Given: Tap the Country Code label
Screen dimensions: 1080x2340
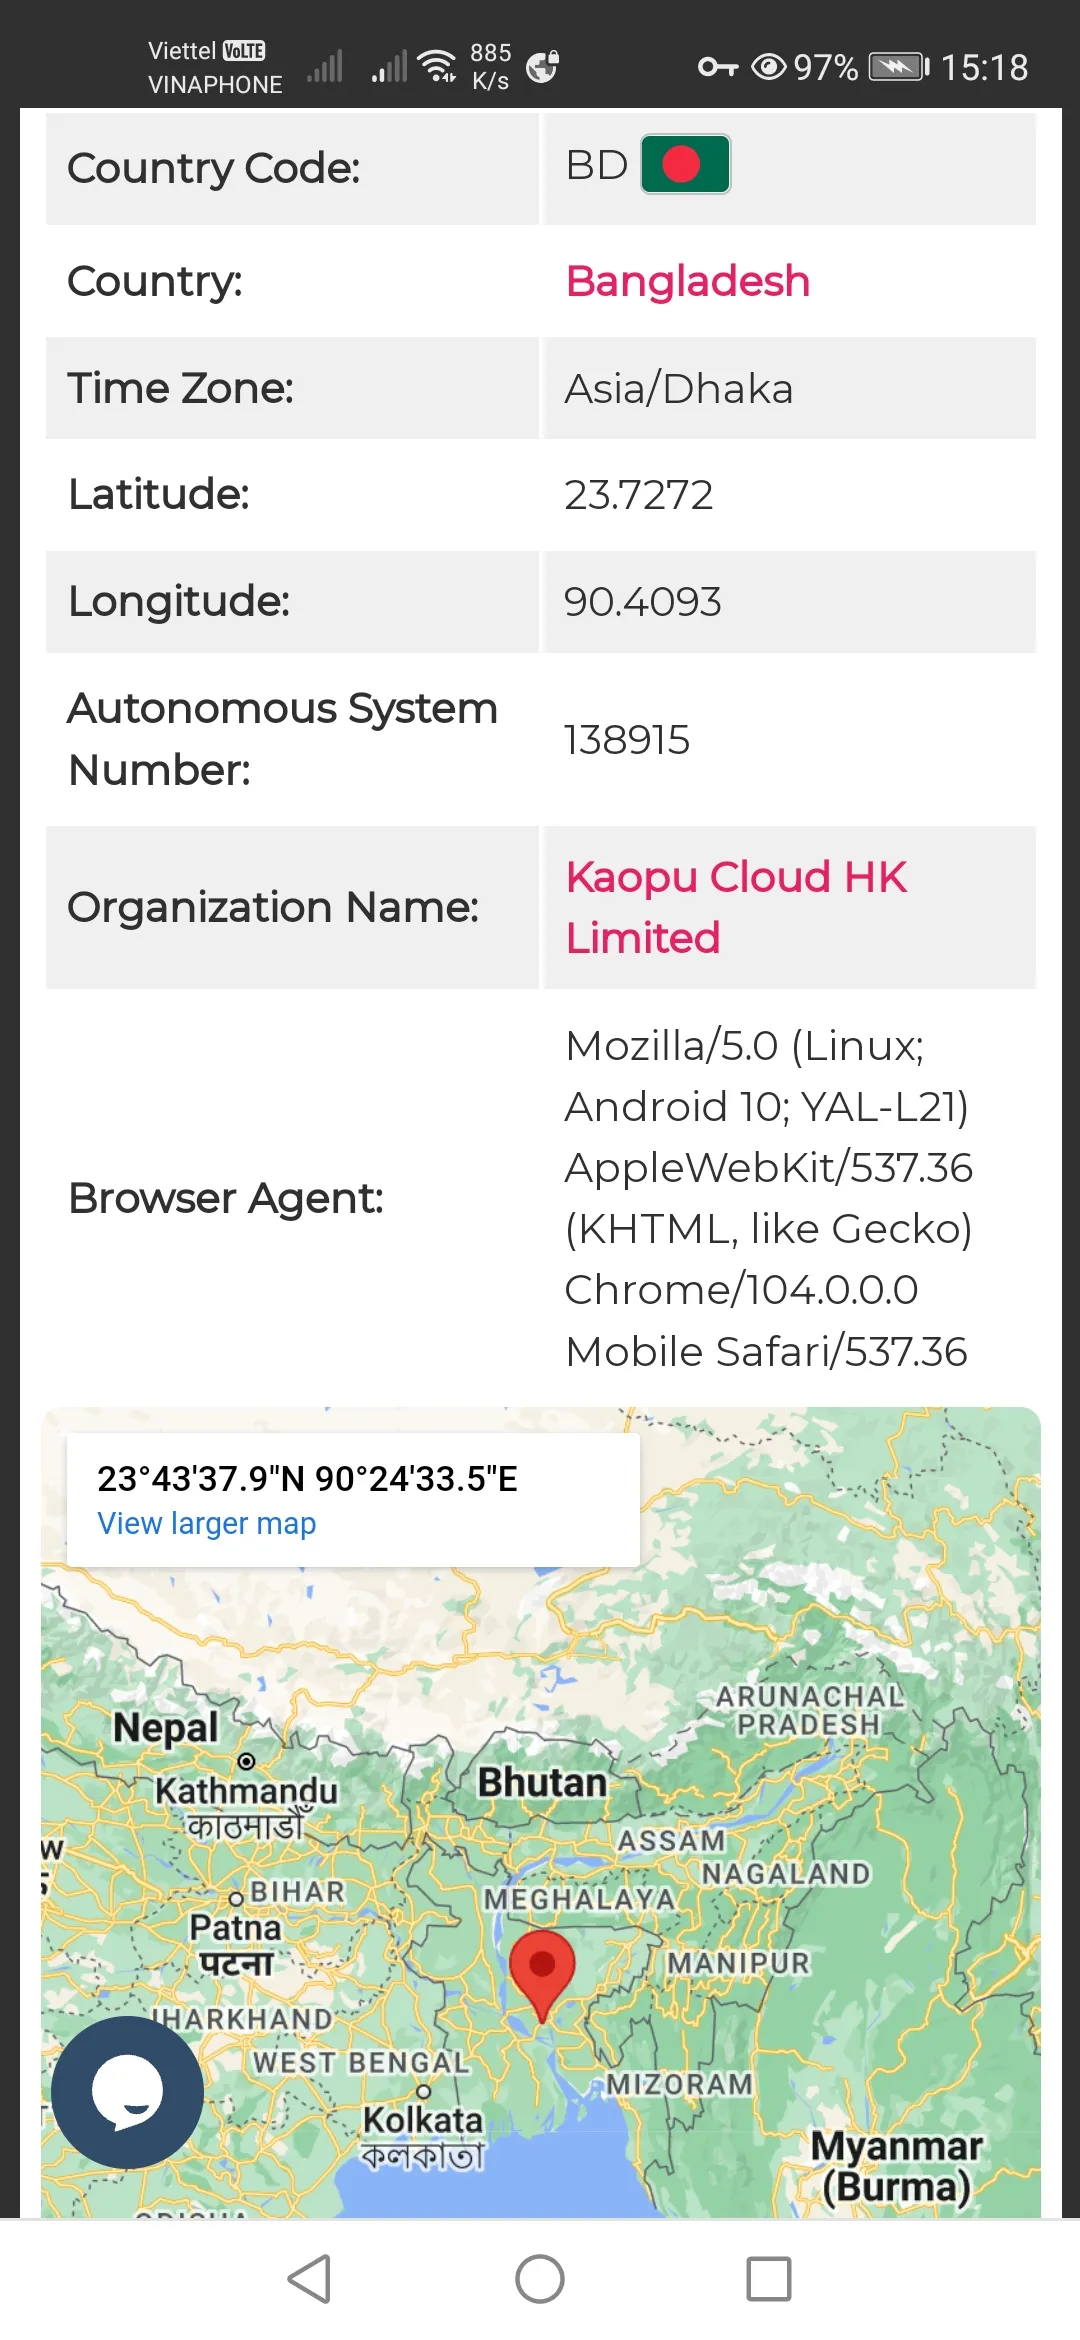Looking at the screenshot, I should pyautogui.click(x=214, y=168).
